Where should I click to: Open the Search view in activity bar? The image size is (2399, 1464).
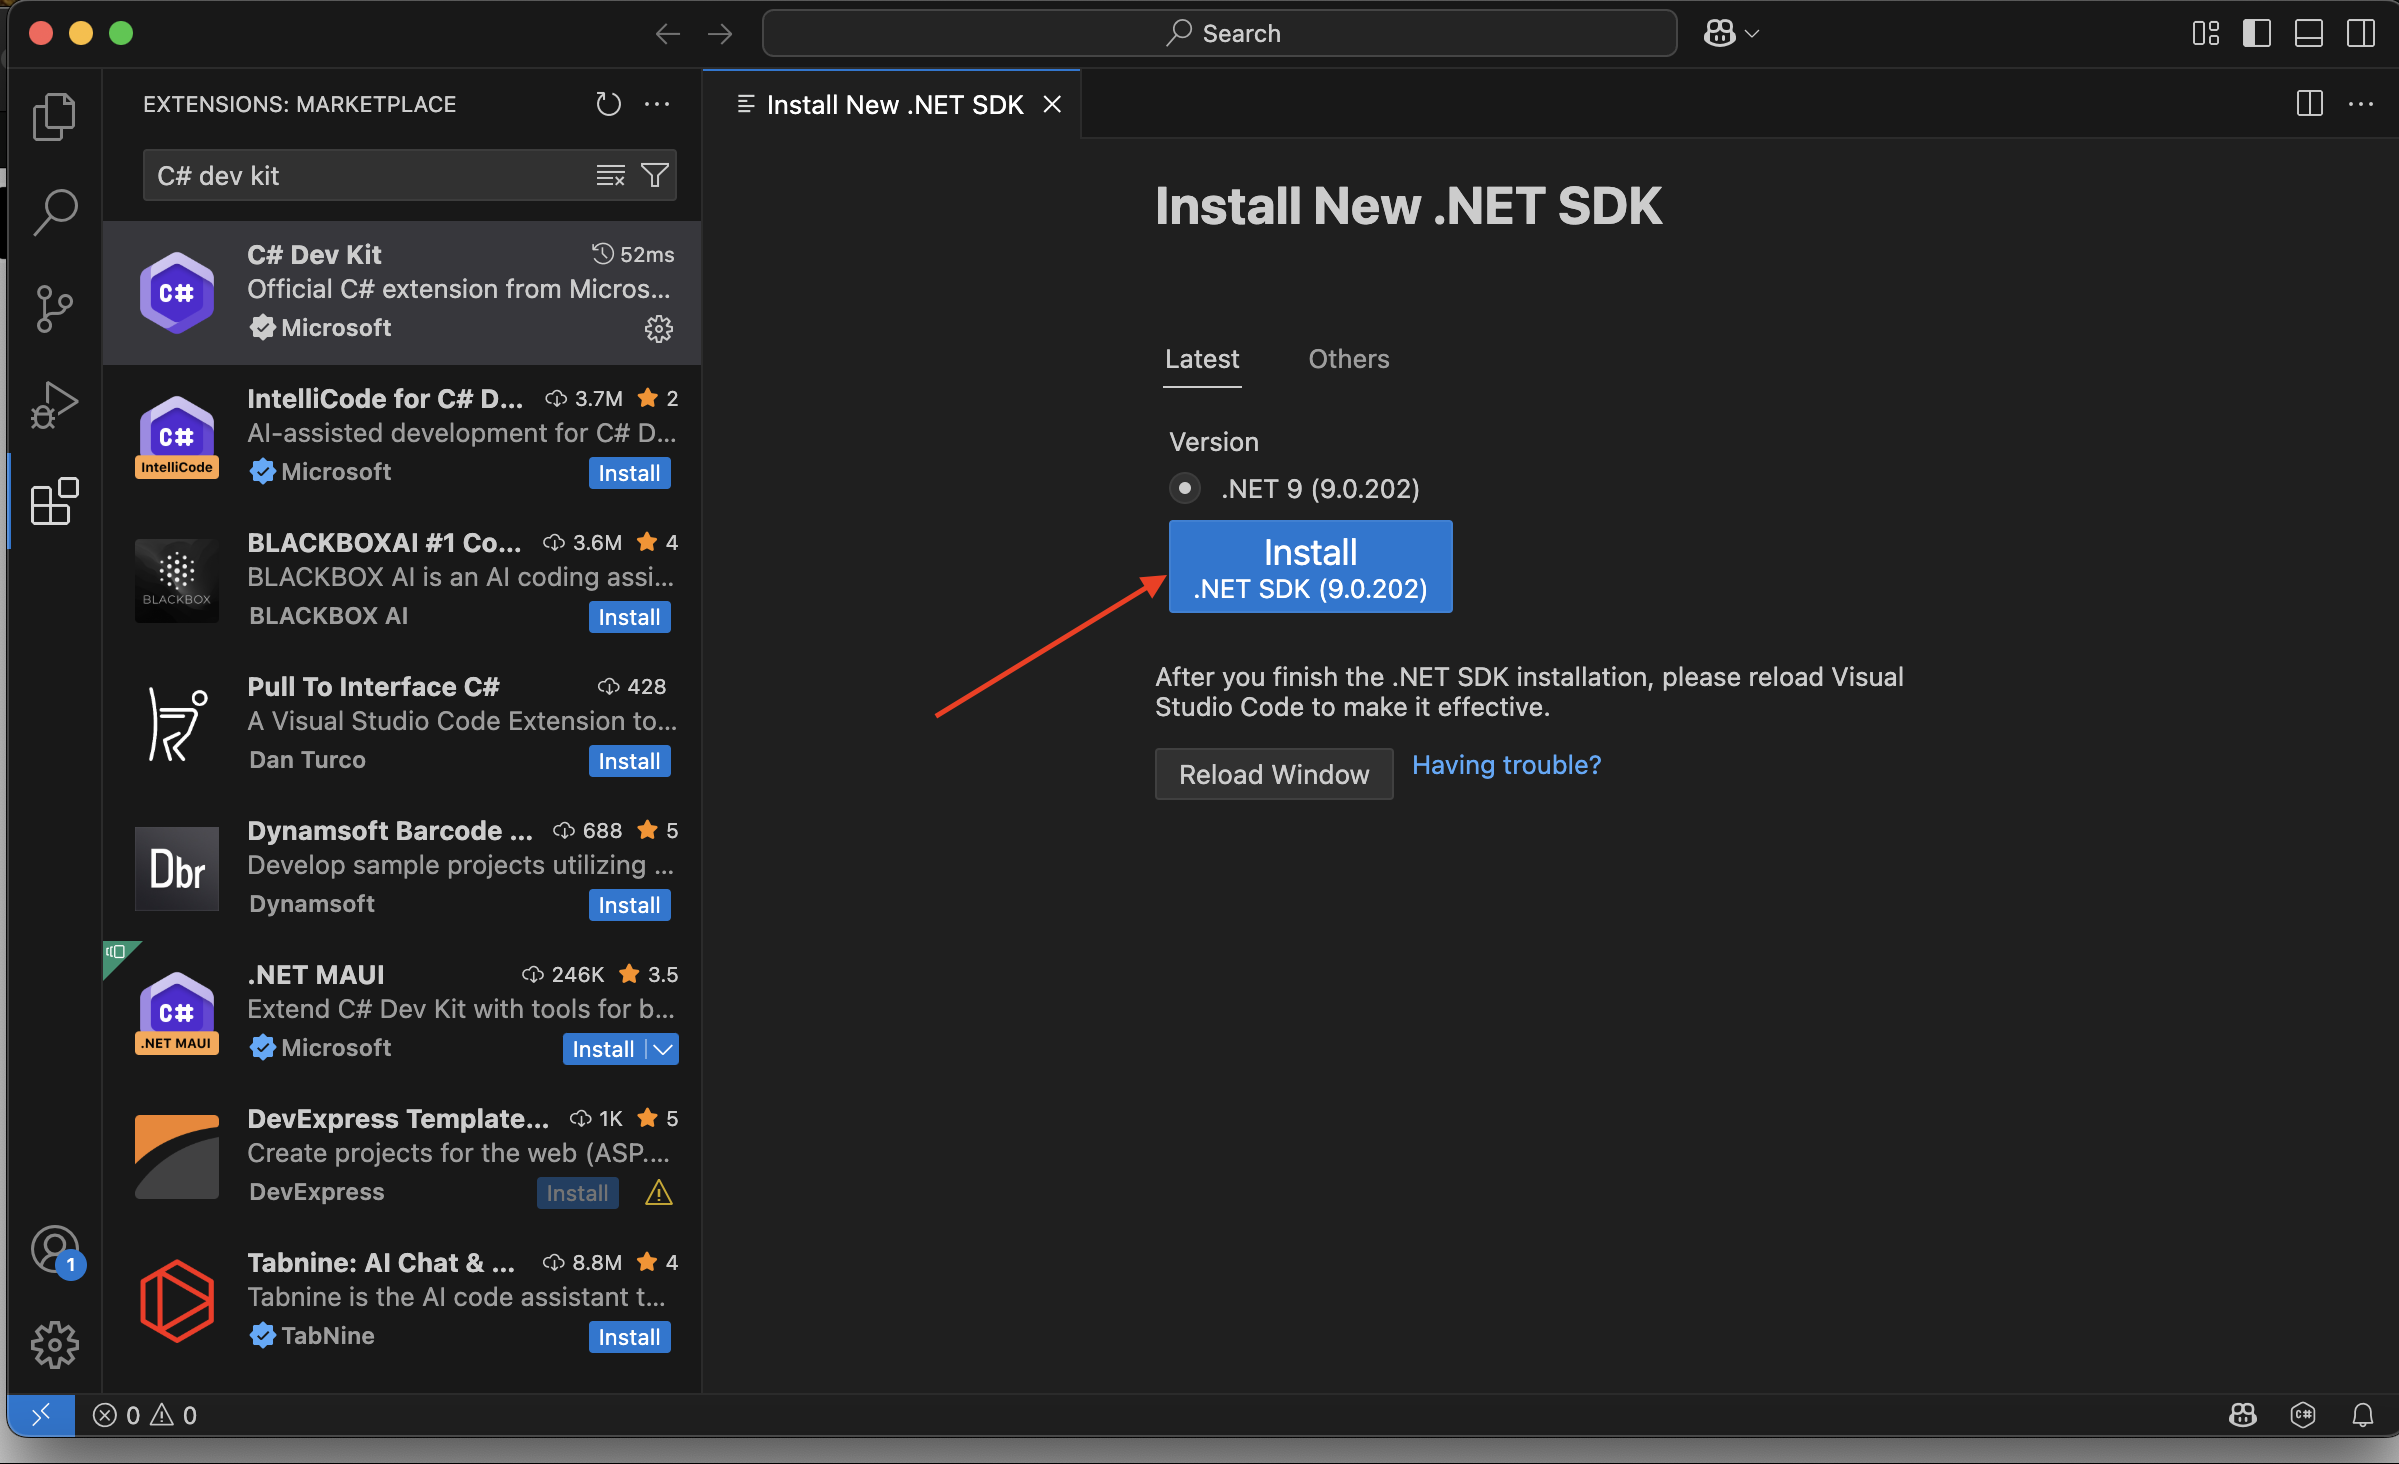coord(54,212)
